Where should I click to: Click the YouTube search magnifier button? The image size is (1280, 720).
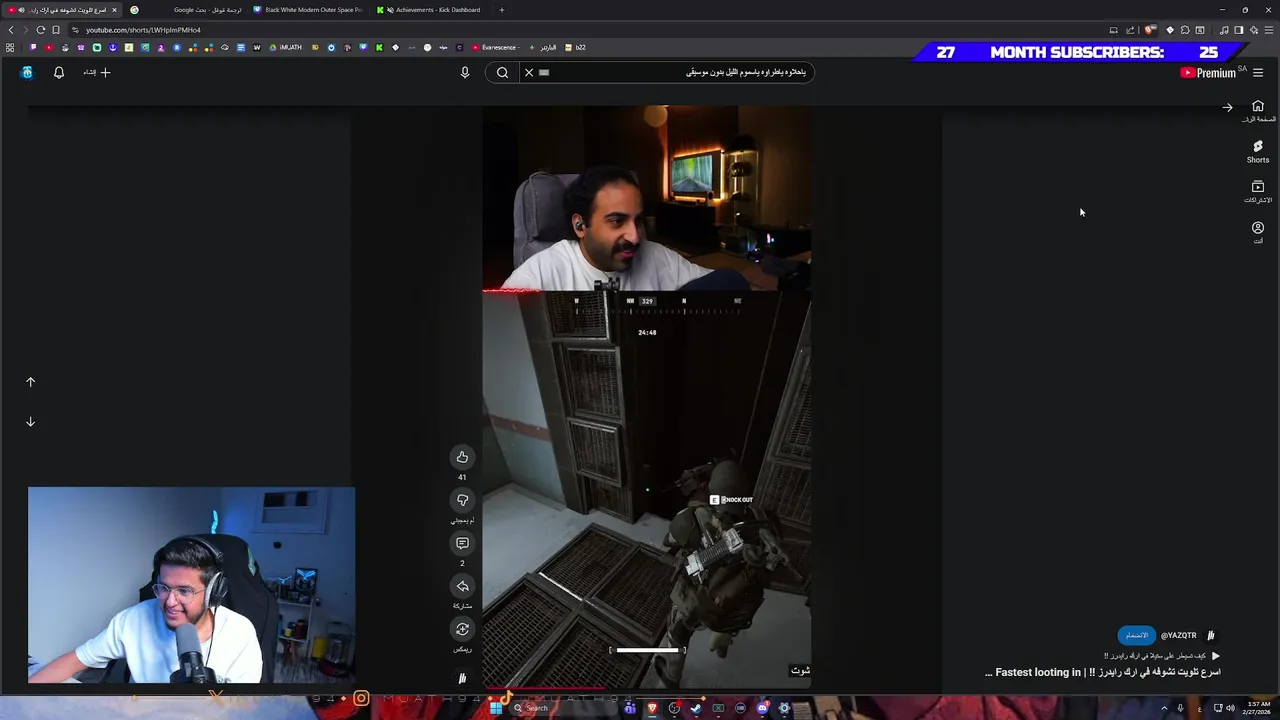503,72
